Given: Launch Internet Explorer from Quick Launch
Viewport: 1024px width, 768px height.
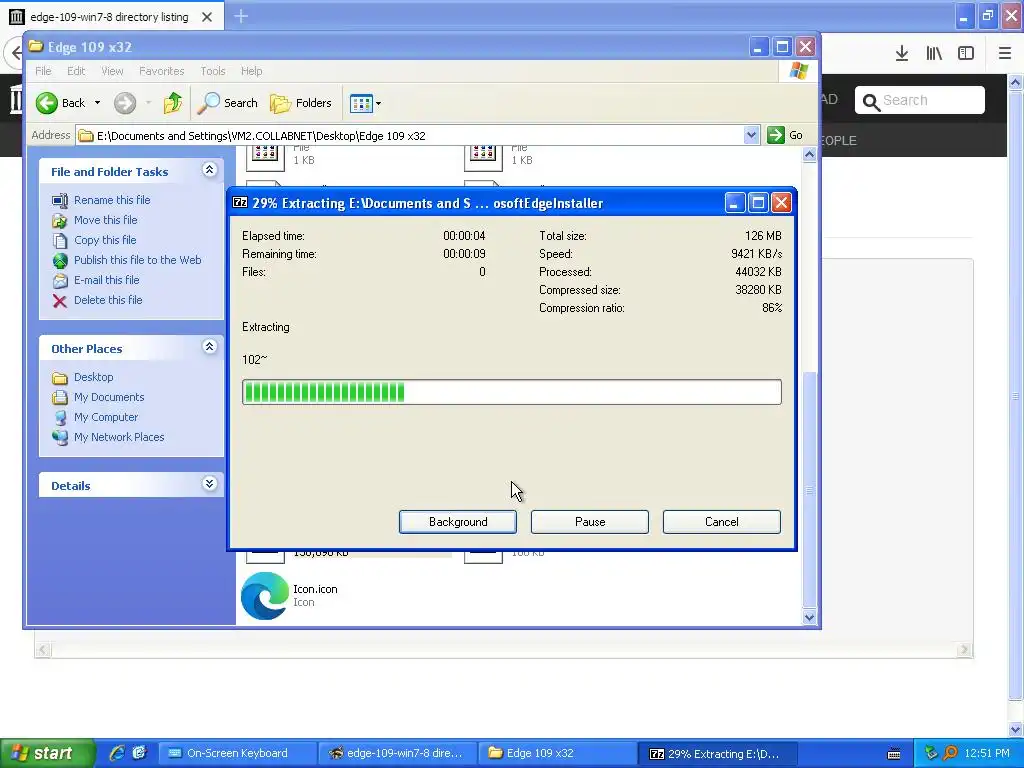Looking at the screenshot, I should click(116, 753).
